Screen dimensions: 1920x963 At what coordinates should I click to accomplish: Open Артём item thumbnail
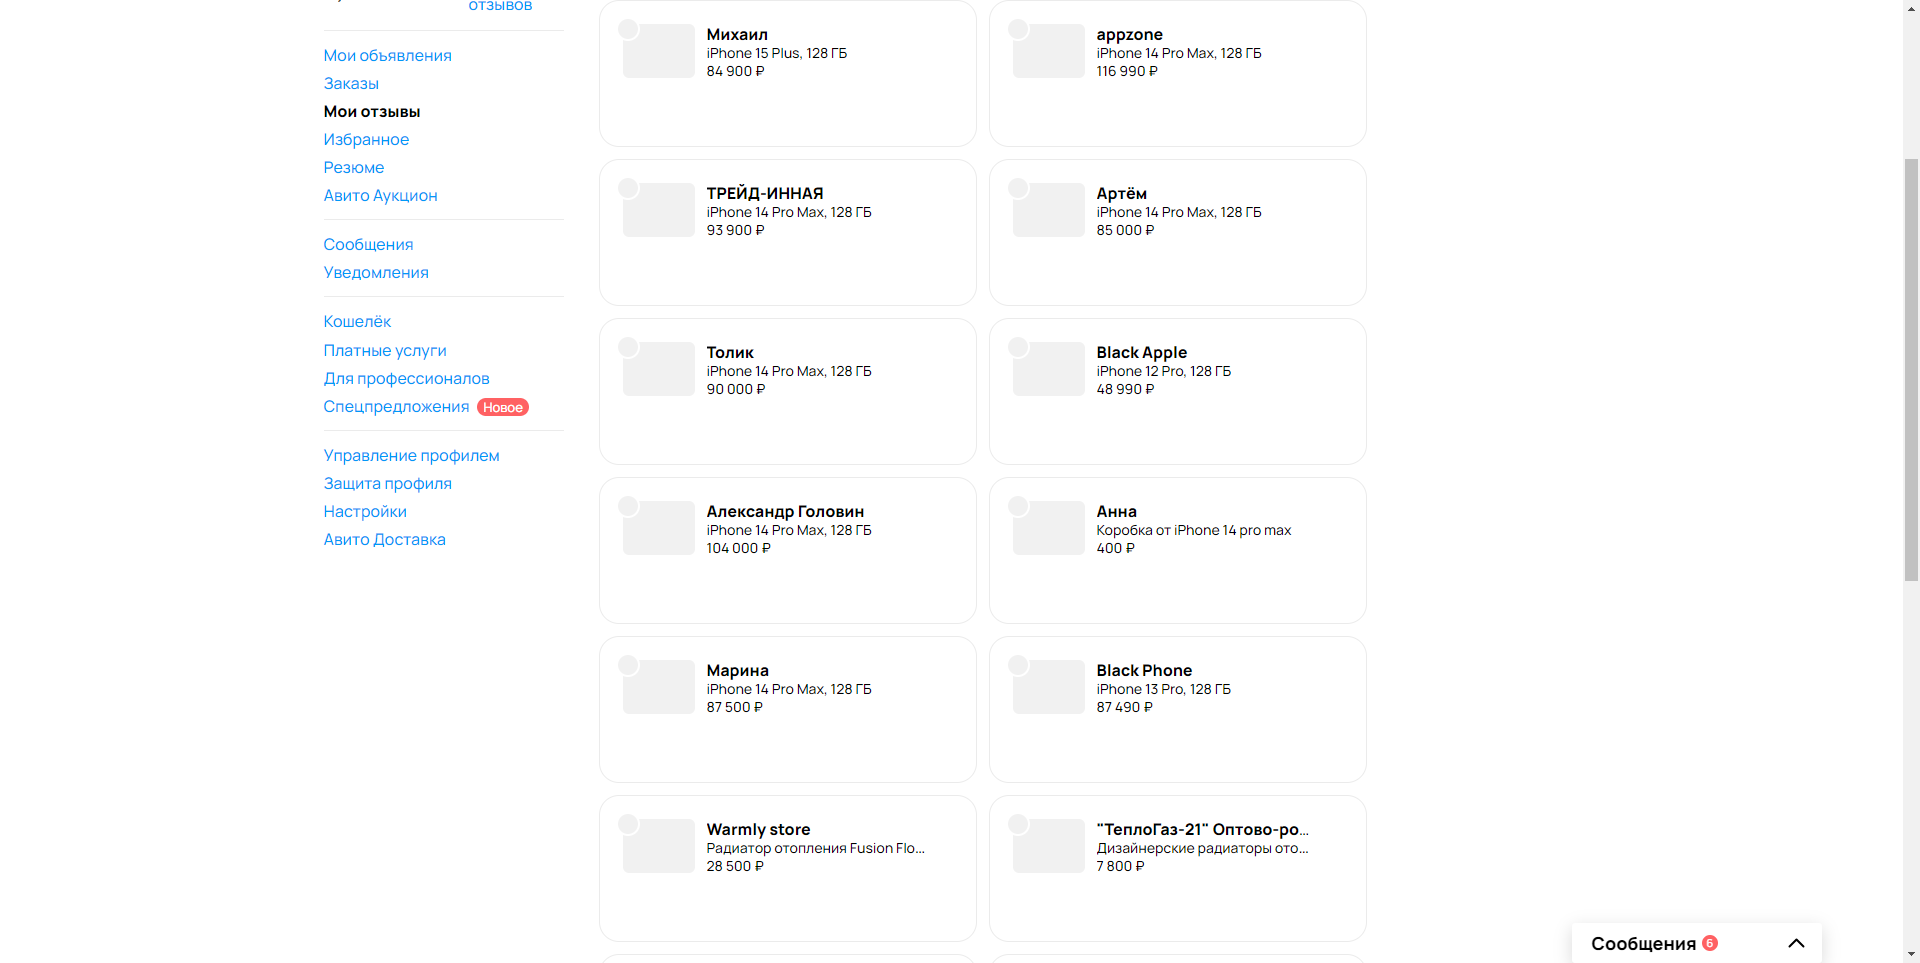pos(1049,210)
